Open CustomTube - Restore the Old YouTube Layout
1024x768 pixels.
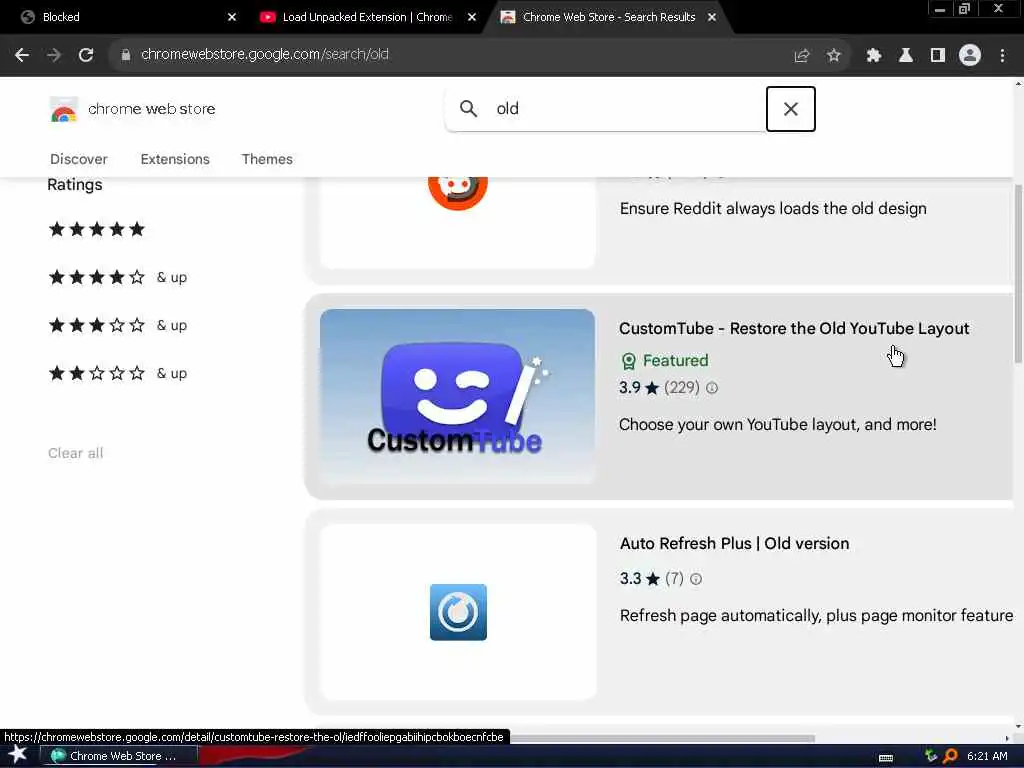794,328
